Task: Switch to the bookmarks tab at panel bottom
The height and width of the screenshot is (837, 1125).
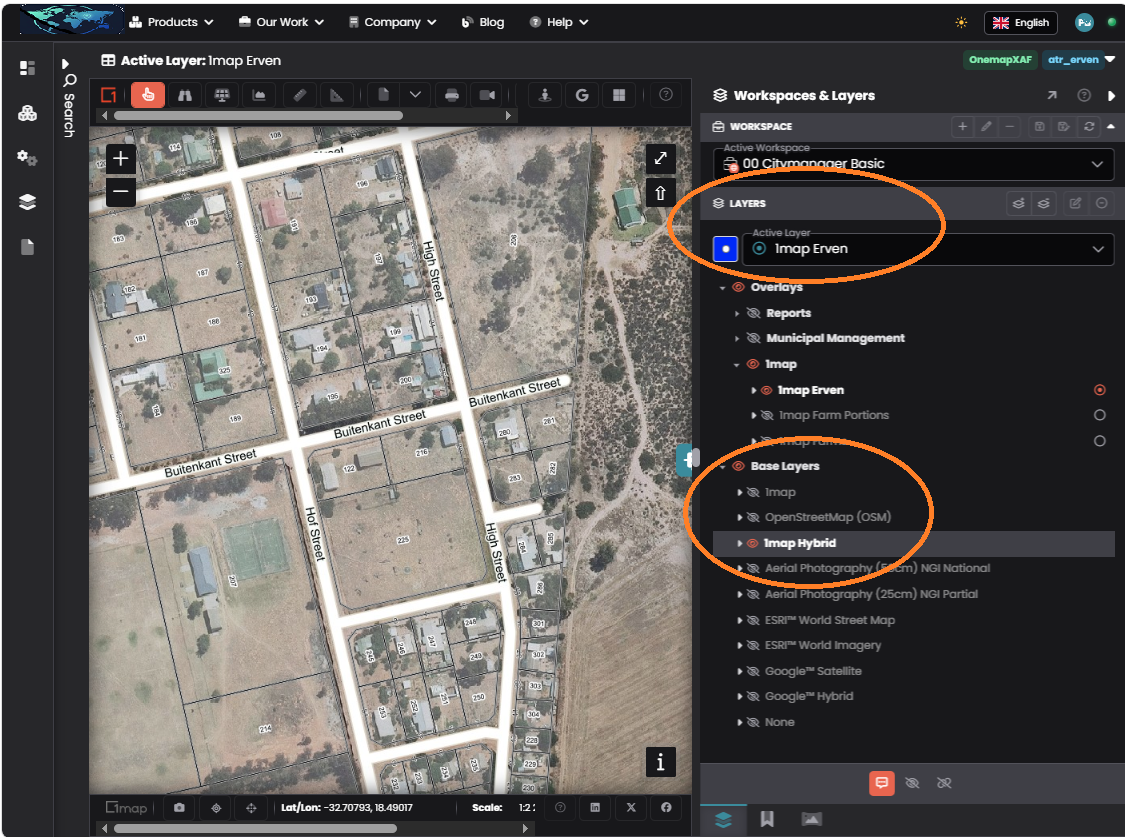Action: [x=767, y=819]
